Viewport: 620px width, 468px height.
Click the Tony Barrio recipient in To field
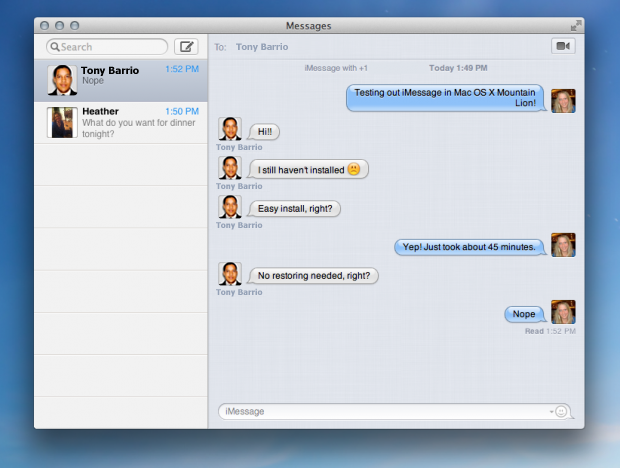pyautogui.click(x=262, y=47)
